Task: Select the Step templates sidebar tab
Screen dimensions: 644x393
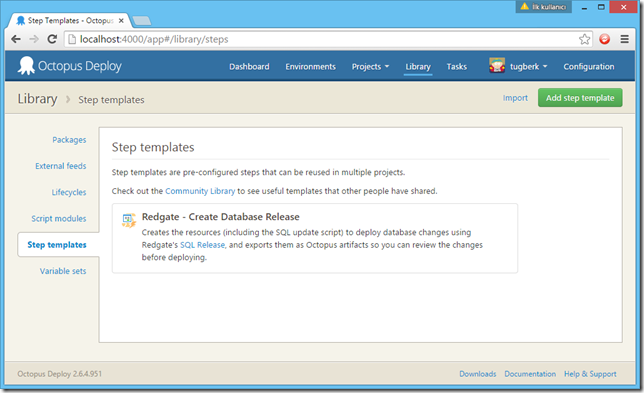Action: pos(57,245)
